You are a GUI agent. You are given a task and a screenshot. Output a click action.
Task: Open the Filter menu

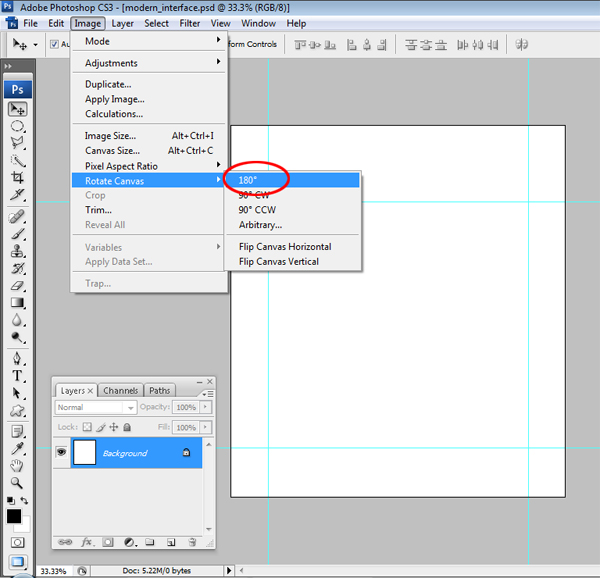pos(190,23)
